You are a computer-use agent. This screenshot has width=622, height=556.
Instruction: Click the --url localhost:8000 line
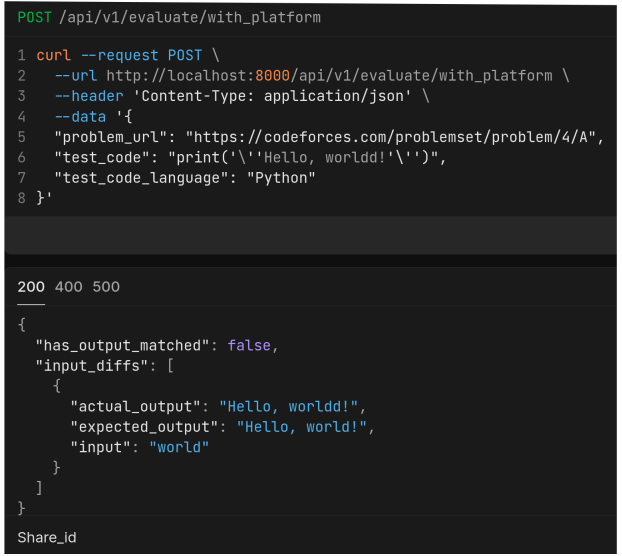pyautogui.click(x=312, y=75)
